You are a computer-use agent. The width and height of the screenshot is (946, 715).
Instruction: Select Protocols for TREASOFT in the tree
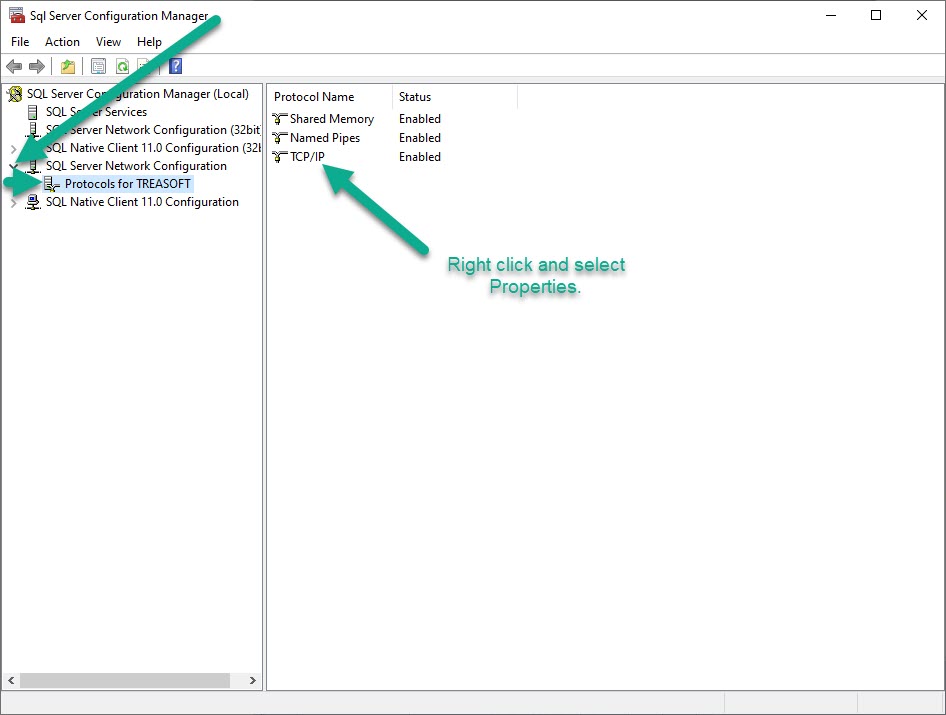pos(128,184)
